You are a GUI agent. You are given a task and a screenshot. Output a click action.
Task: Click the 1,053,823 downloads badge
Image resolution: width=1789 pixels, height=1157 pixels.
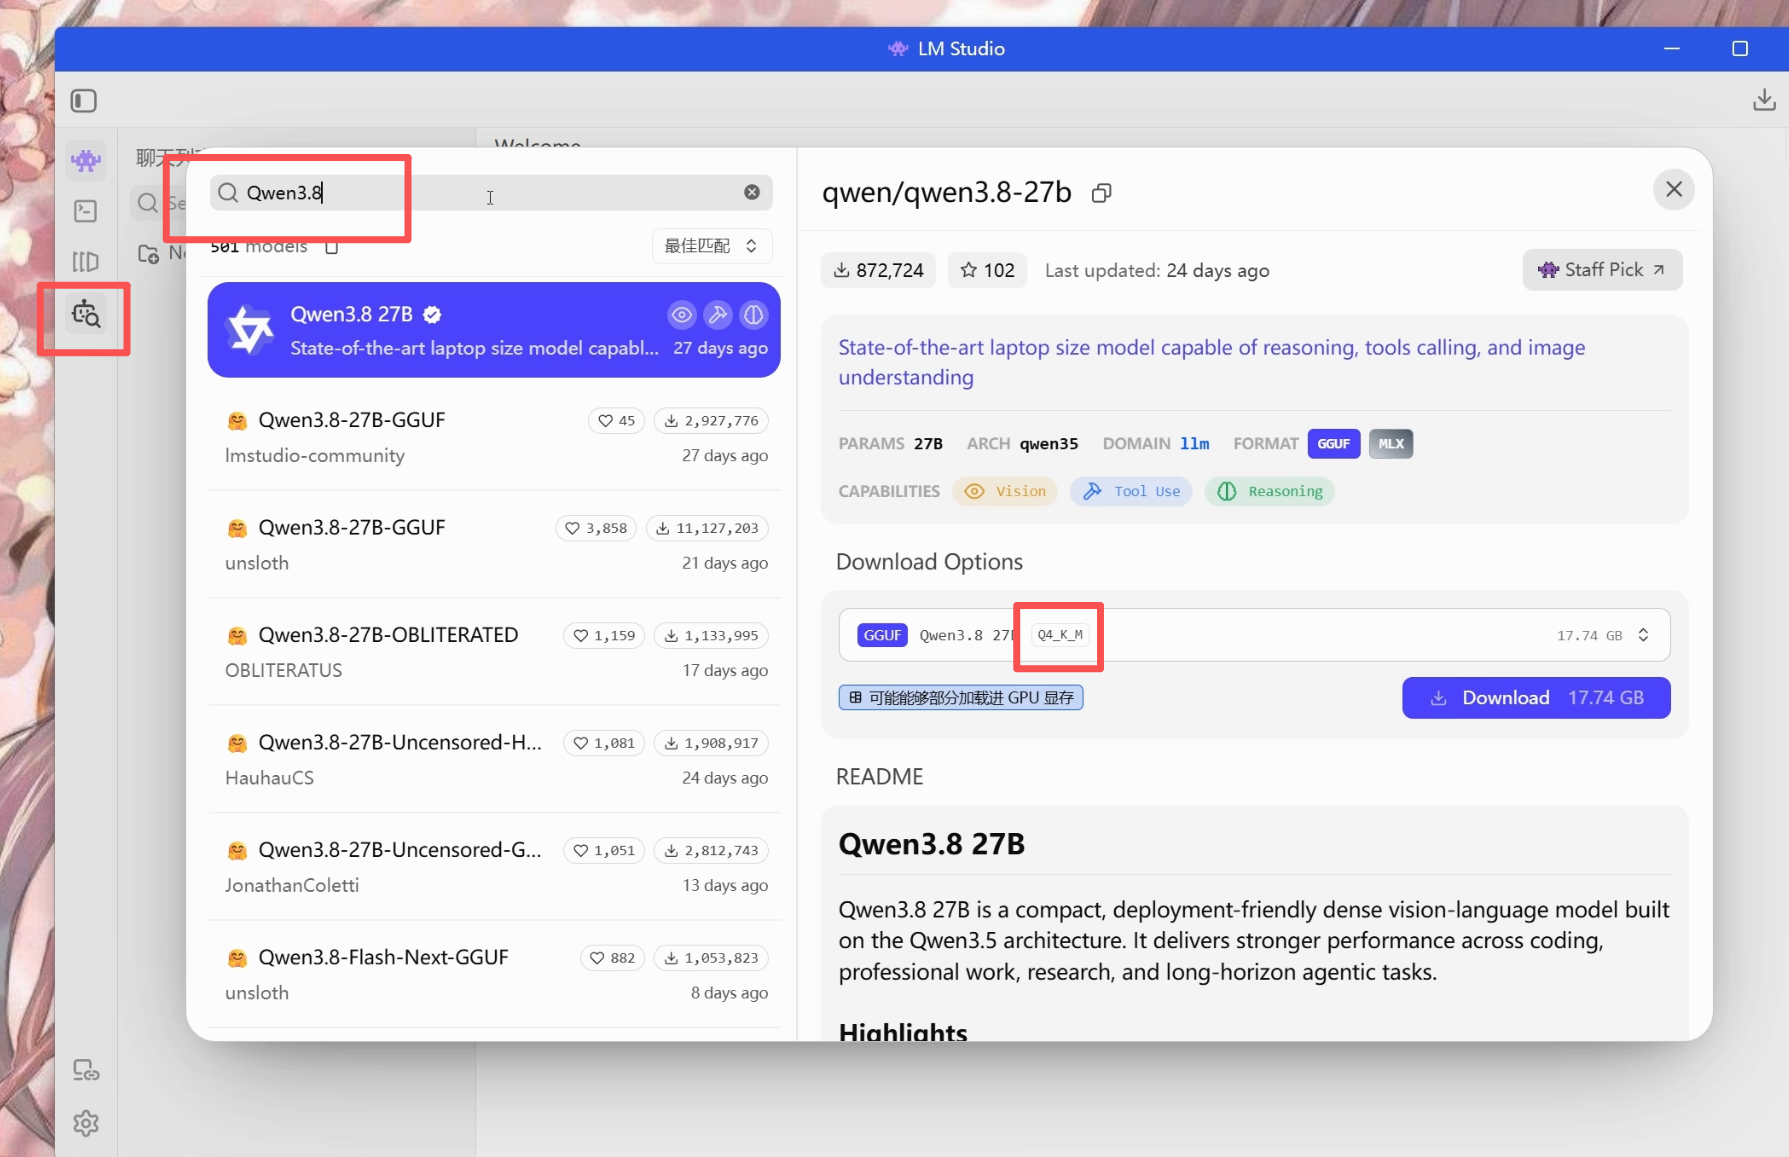coord(712,958)
